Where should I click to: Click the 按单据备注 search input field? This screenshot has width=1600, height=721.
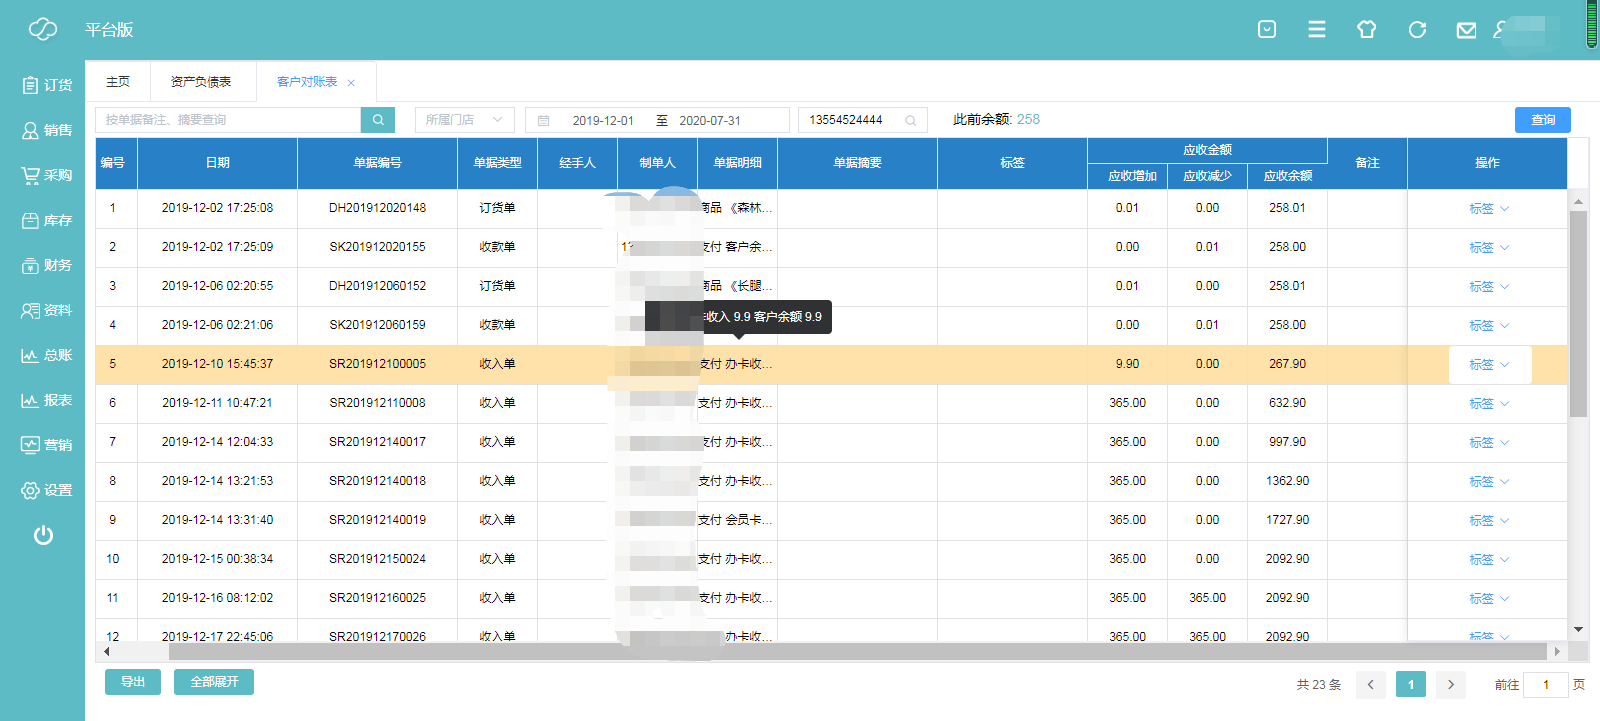pyautogui.click(x=228, y=120)
